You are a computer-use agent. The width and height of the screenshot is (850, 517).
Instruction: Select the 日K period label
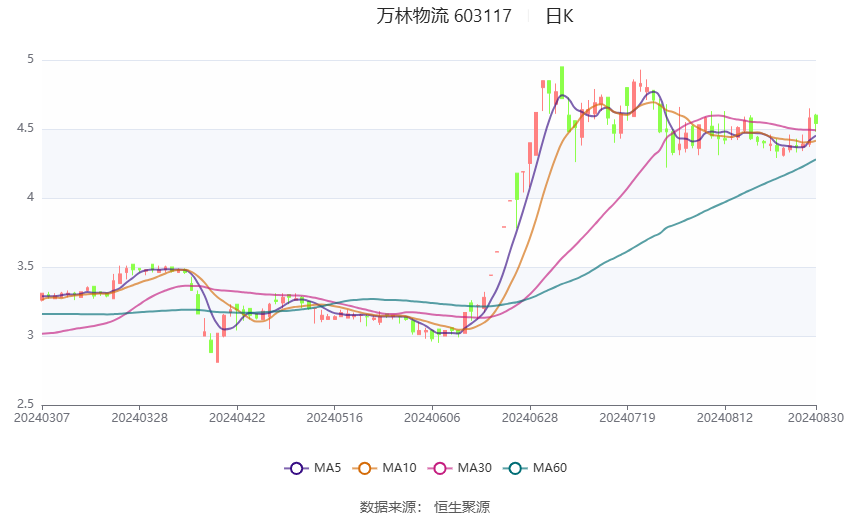[x=559, y=16]
